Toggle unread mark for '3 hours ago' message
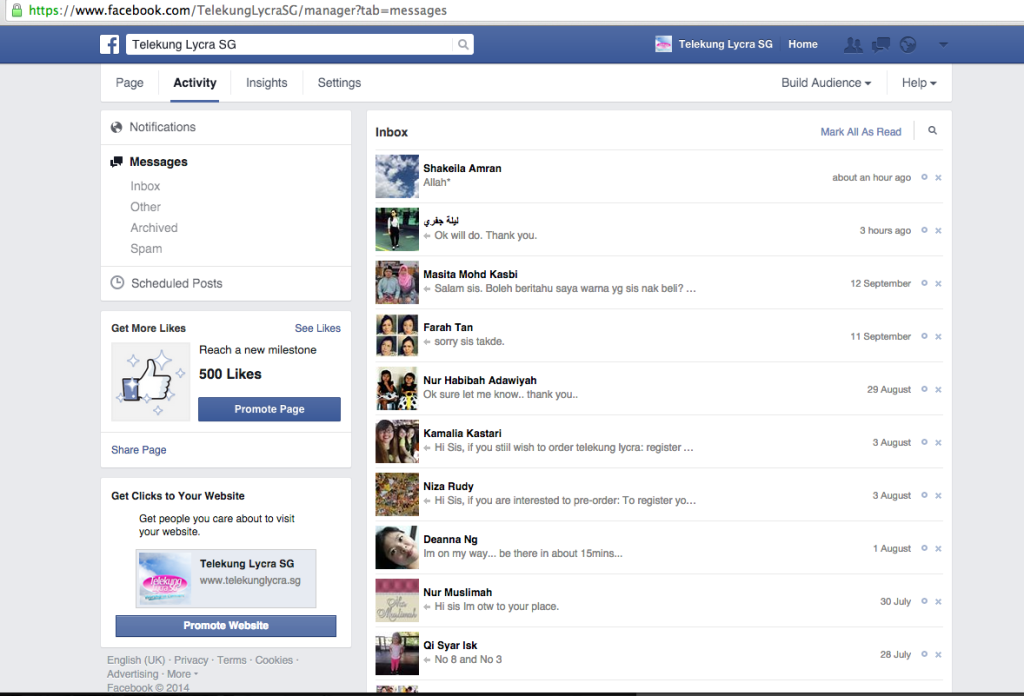Viewport: 1024px width, 696px height. (924, 230)
